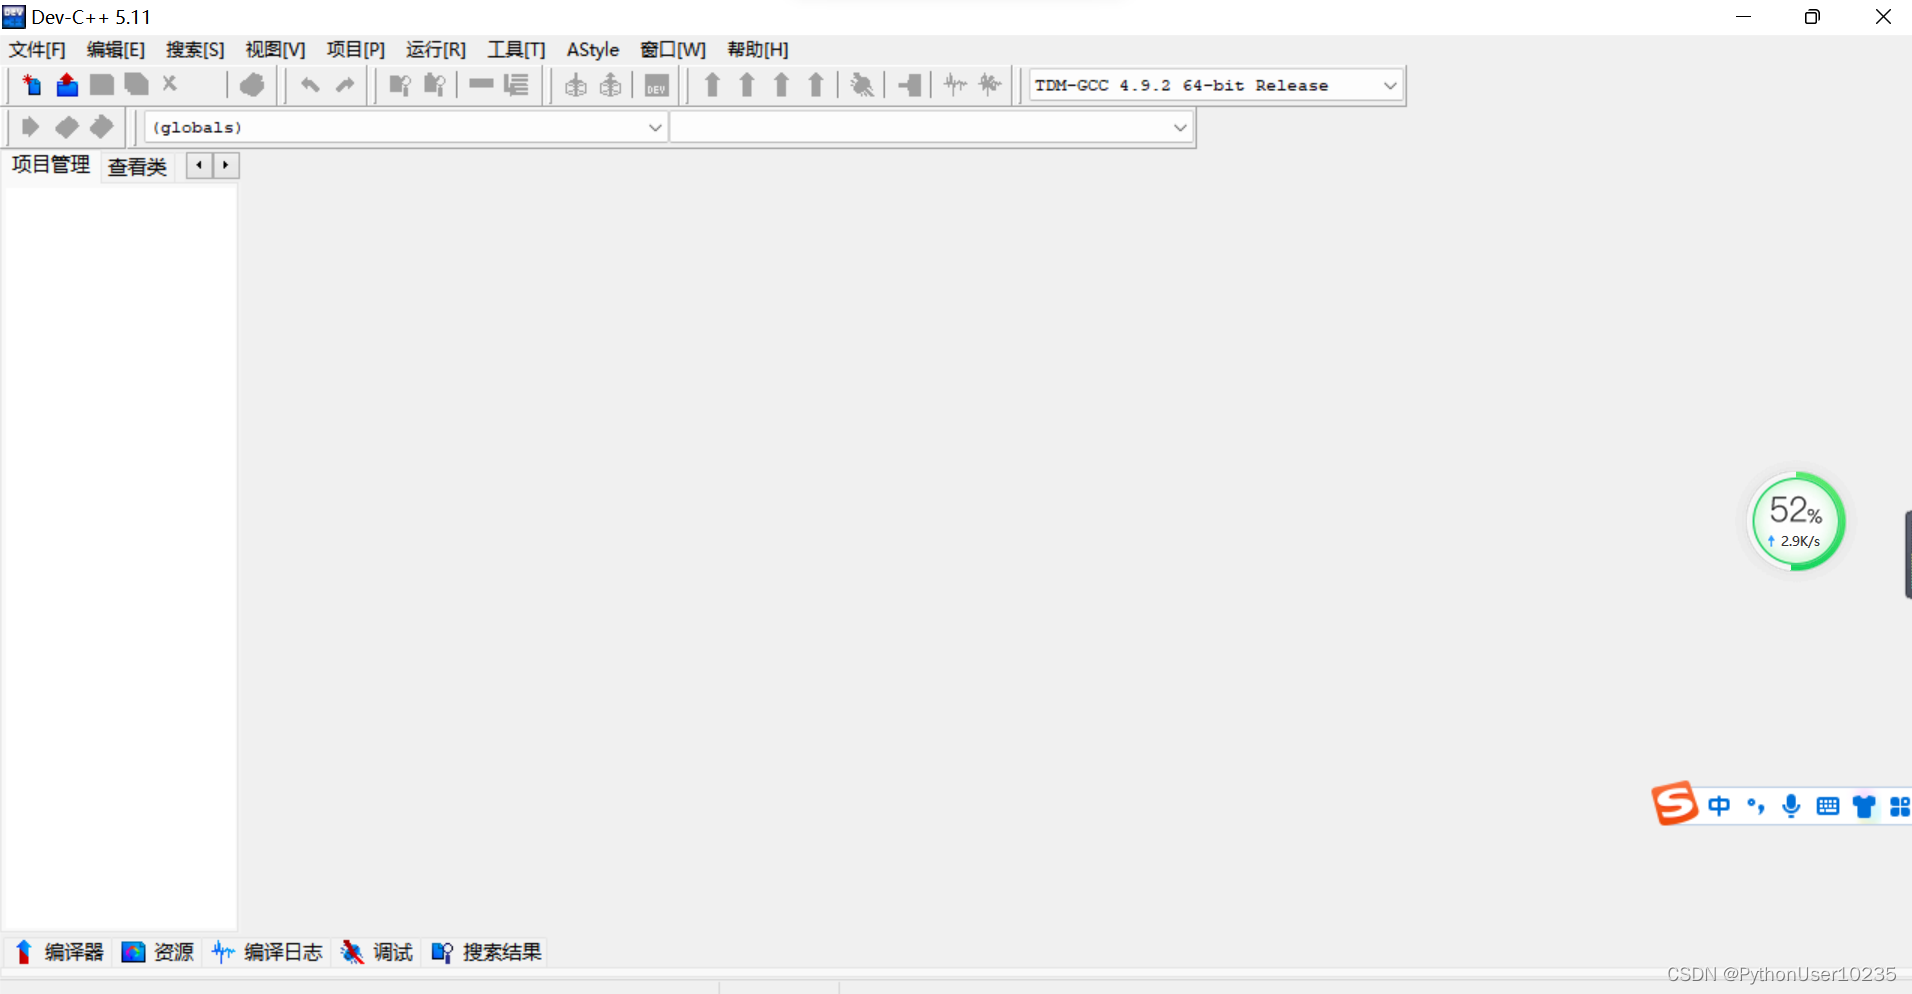1912x994 pixels.
Task: Open the Sogou soft keyboard icon
Action: click(1827, 806)
